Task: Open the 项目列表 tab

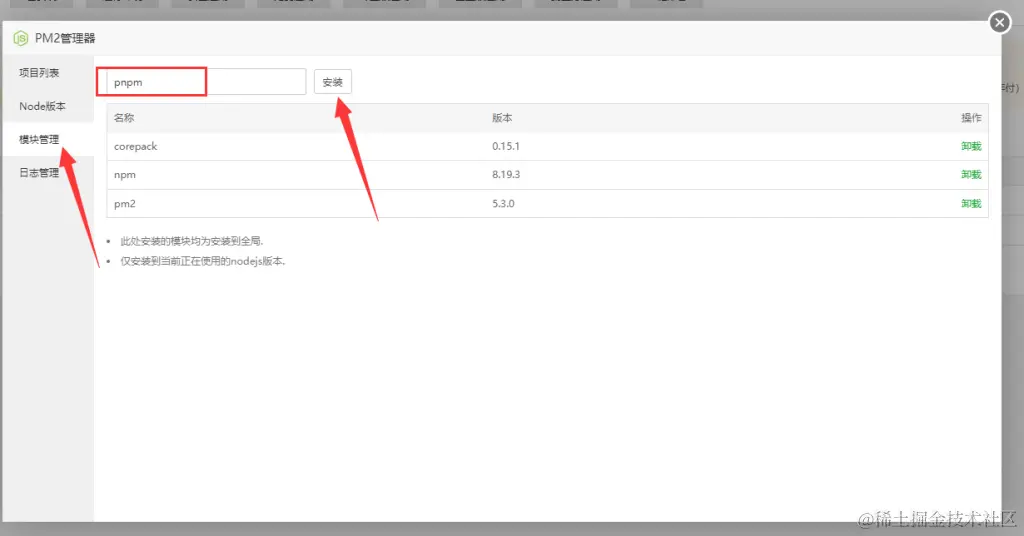Action: click(39, 72)
